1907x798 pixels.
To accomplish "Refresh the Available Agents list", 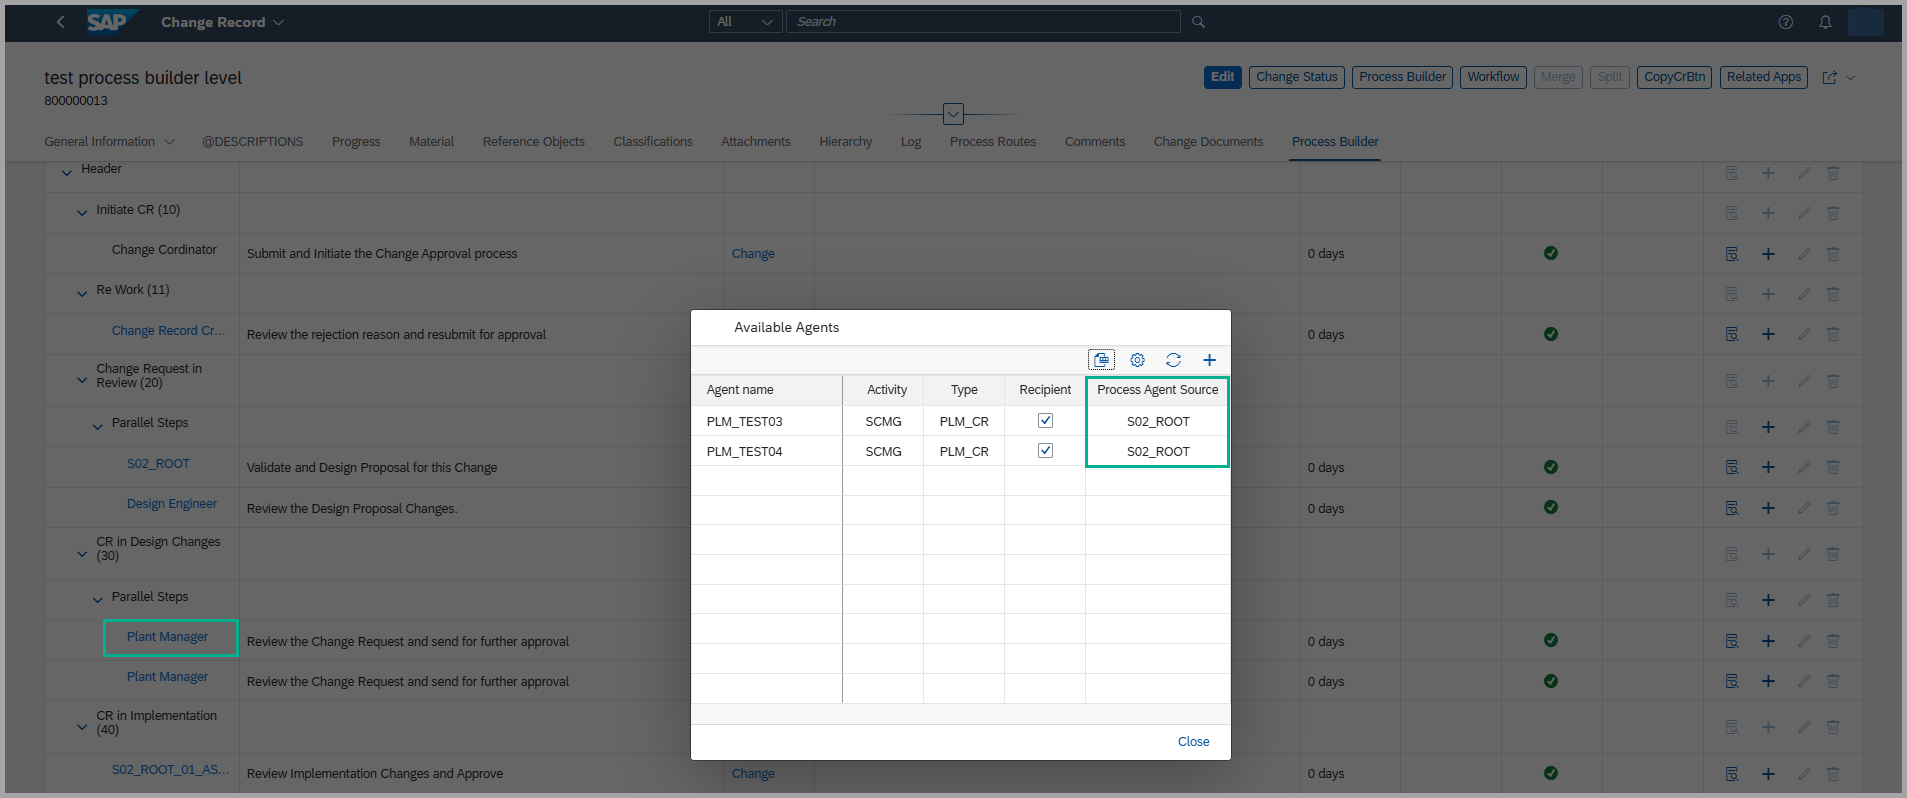I will pyautogui.click(x=1173, y=360).
